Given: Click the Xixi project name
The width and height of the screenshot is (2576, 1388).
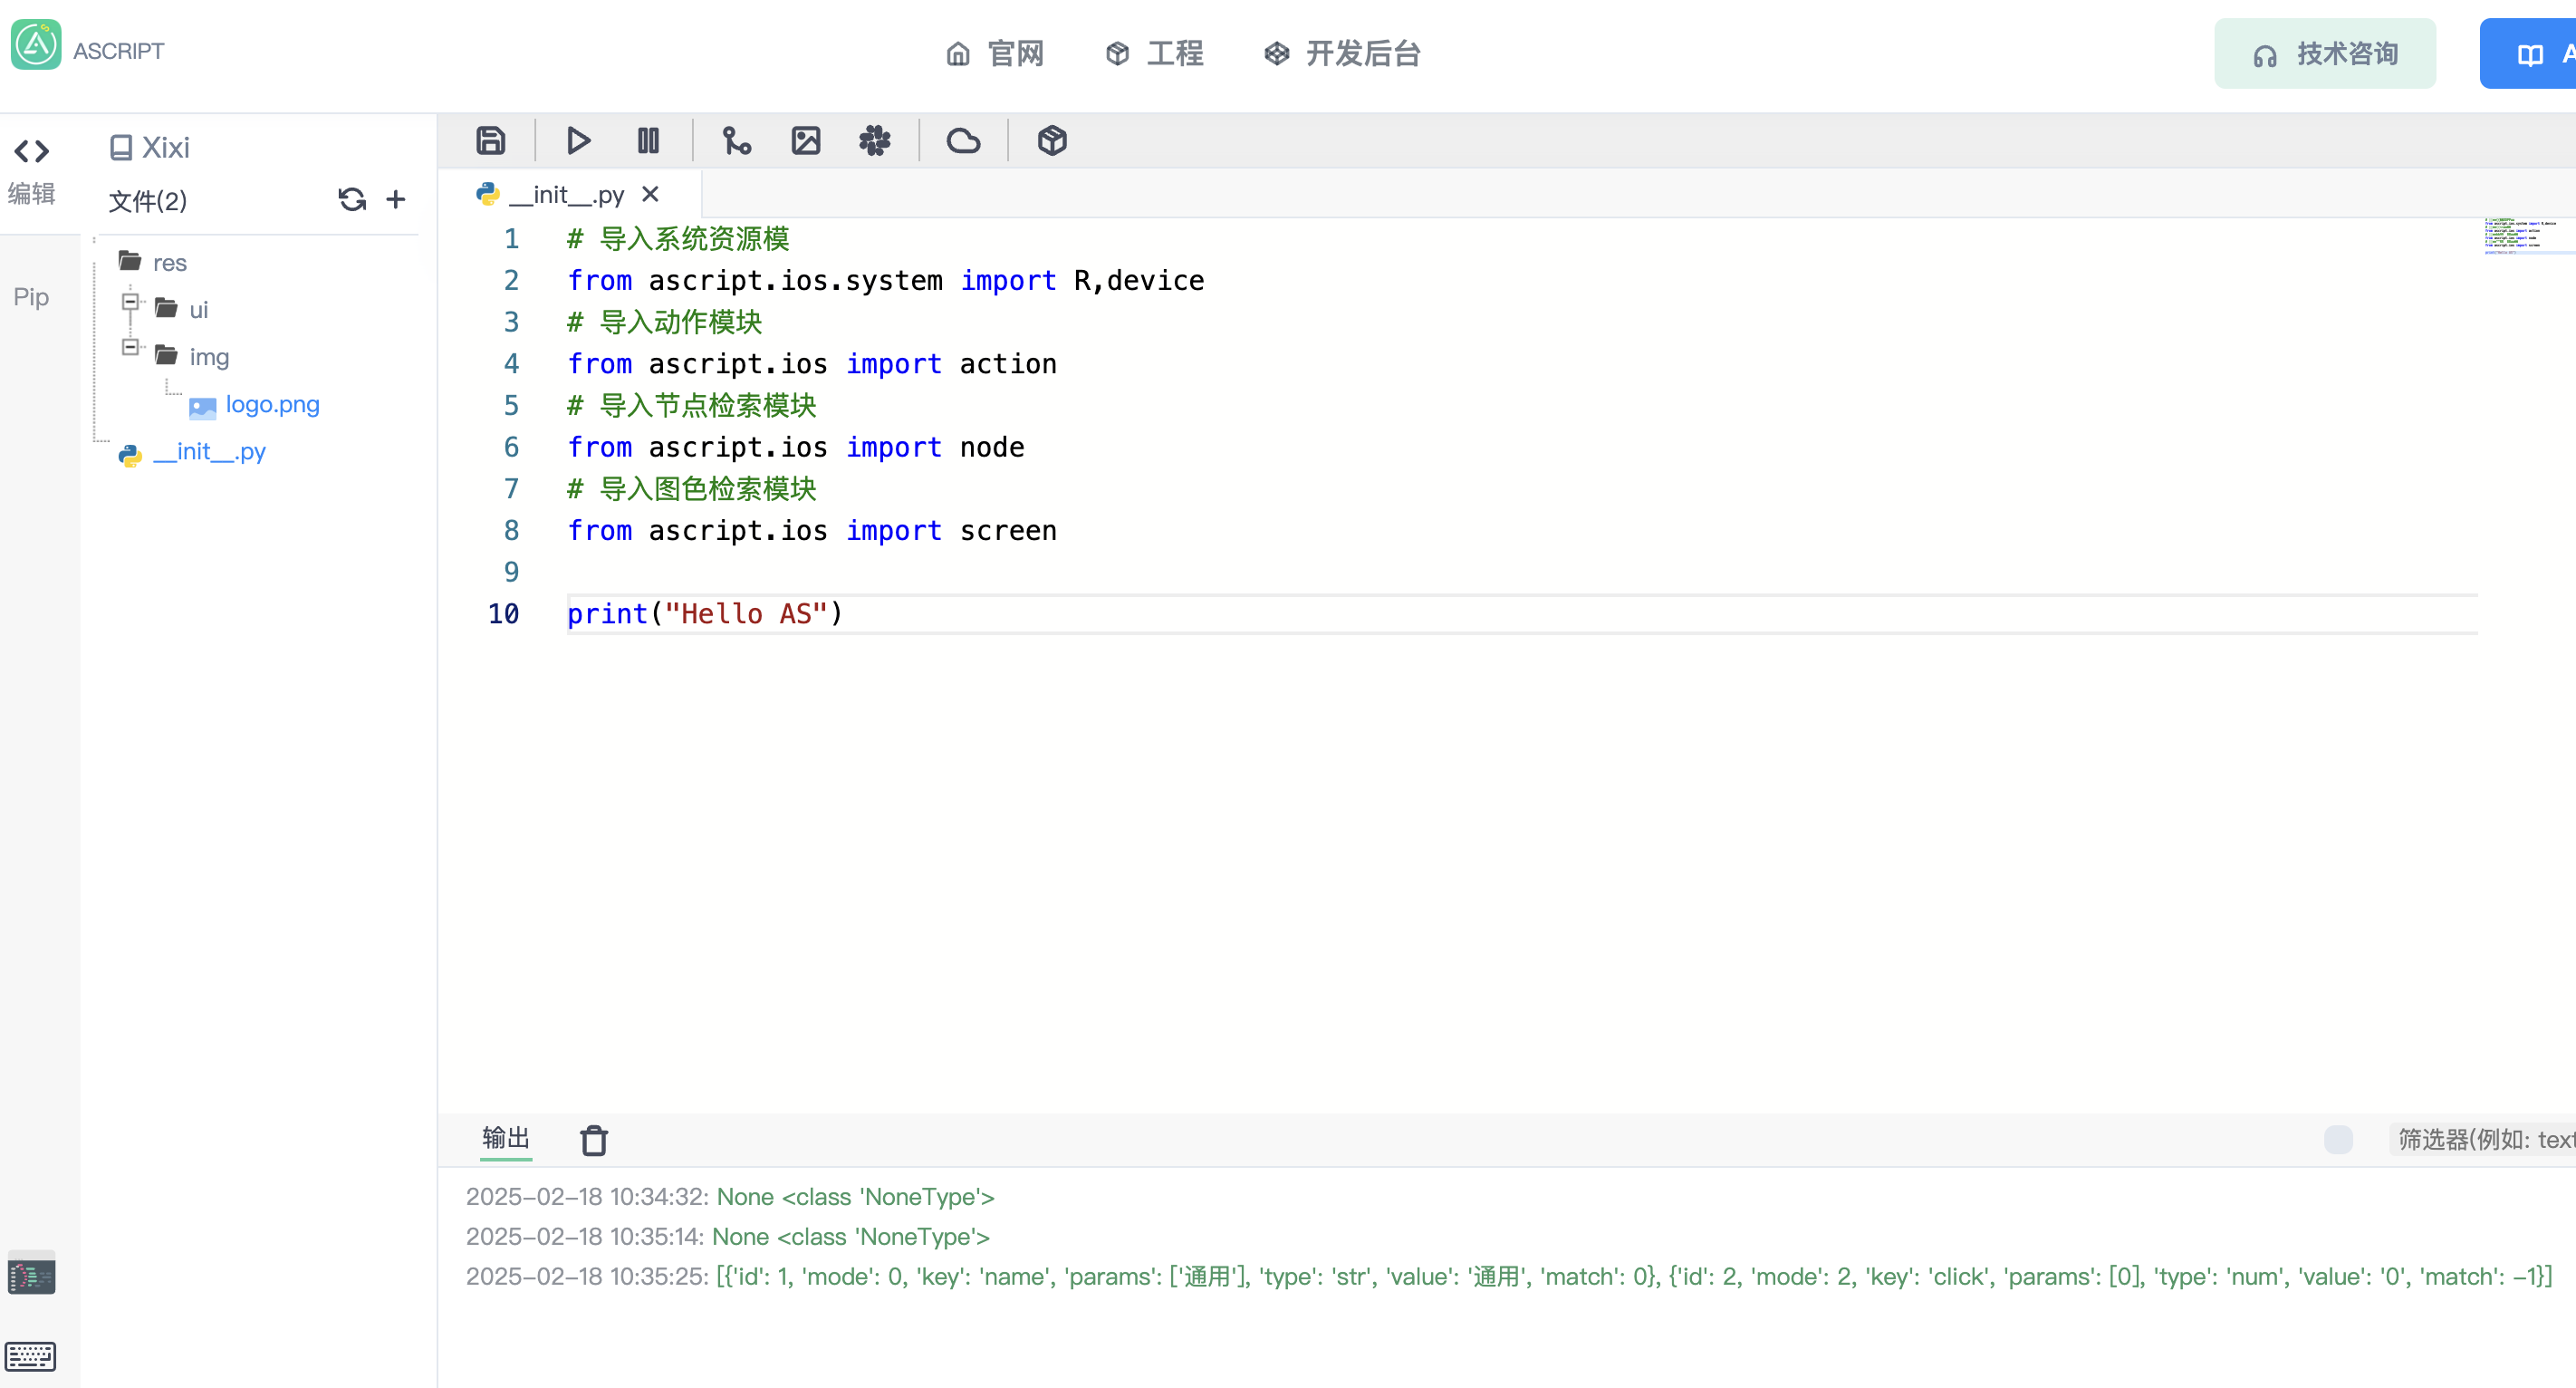Looking at the screenshot, I should [x=165, y=148].
